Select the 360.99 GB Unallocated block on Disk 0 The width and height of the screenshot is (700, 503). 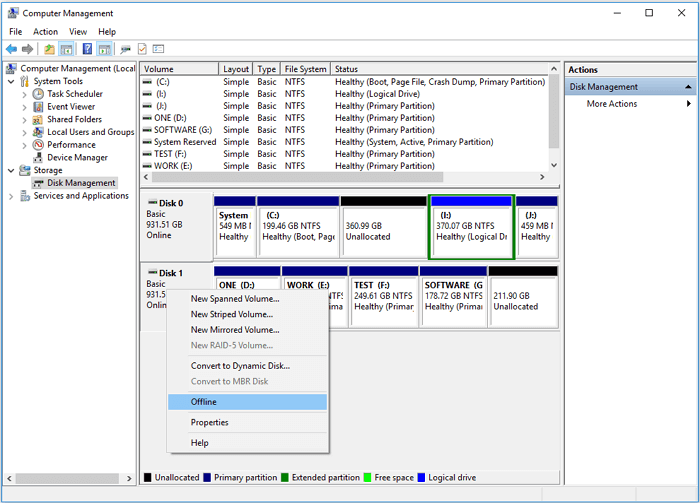pyautogui.click(x=383, y=229)
